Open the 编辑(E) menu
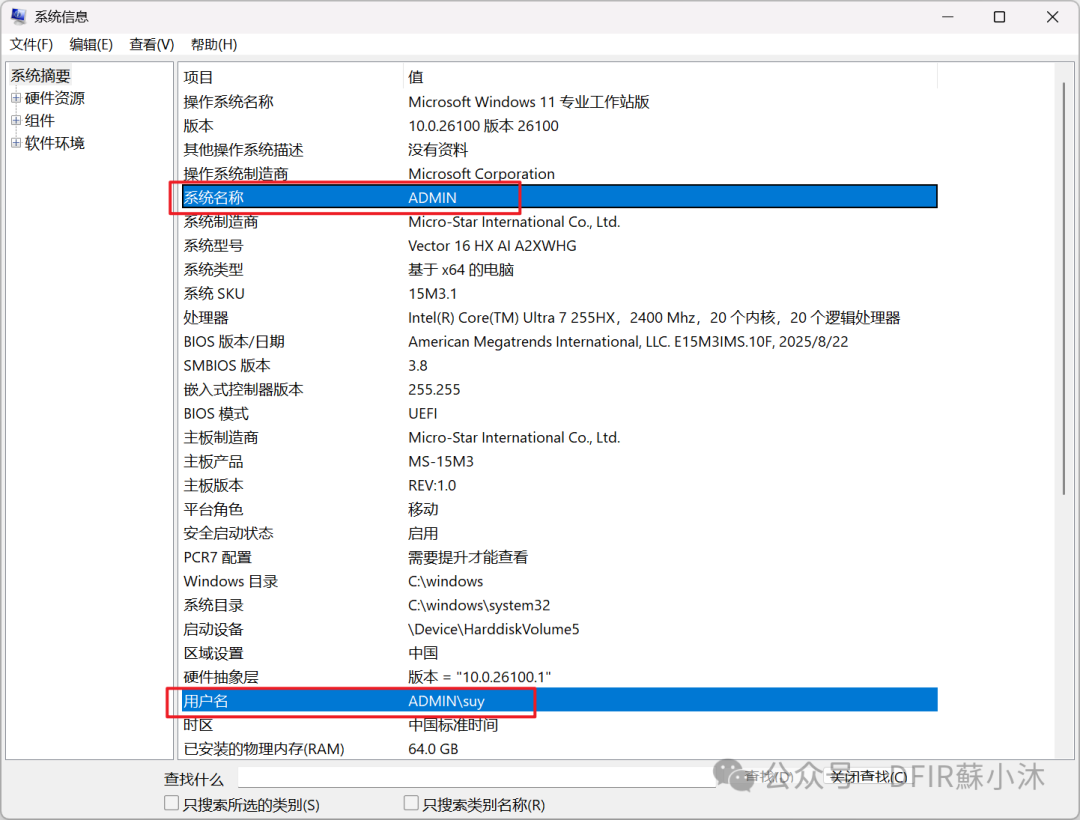This screenshot has height=820, width=1080. (91, 44)
